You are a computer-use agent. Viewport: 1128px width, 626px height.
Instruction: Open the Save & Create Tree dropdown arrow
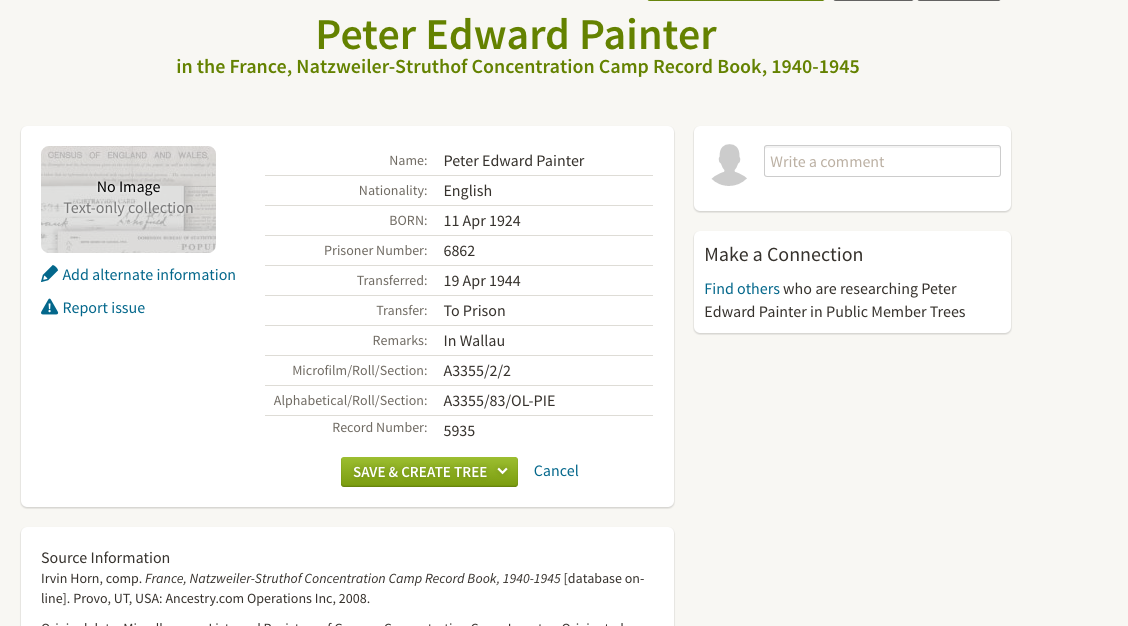(x=503, y=471)
